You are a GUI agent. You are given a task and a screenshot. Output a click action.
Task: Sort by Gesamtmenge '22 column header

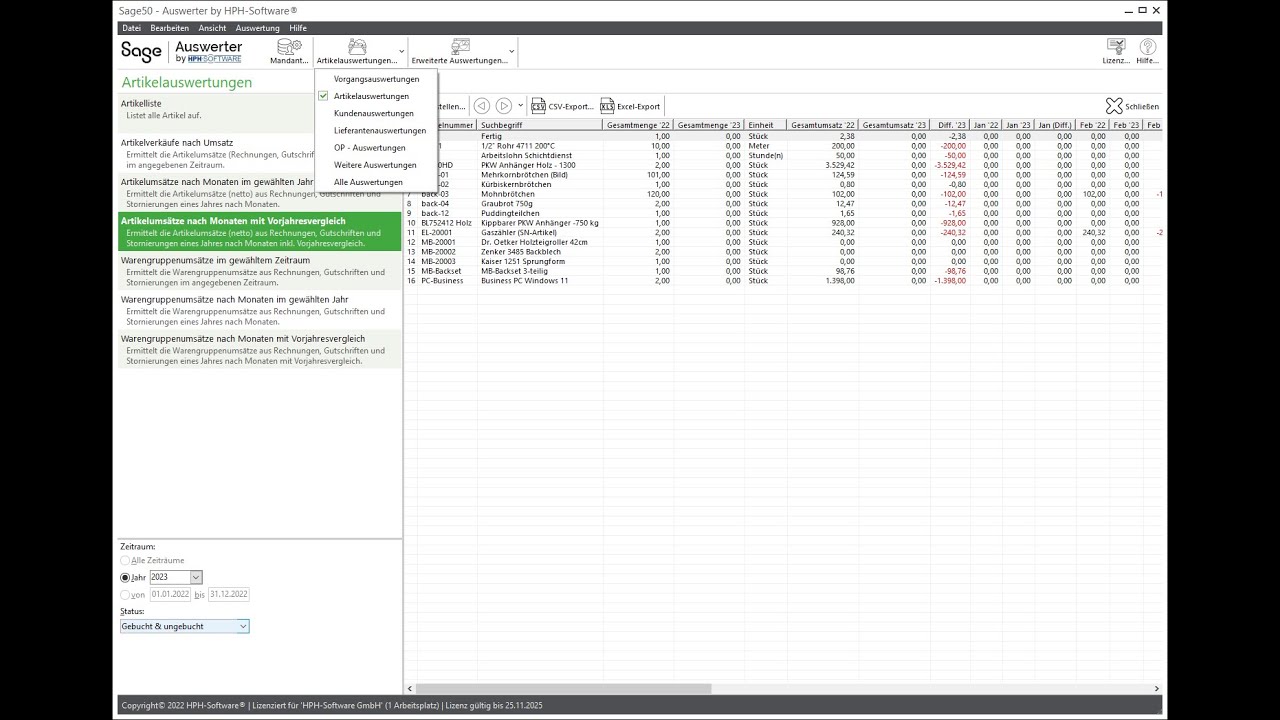(x=637, y=125)
